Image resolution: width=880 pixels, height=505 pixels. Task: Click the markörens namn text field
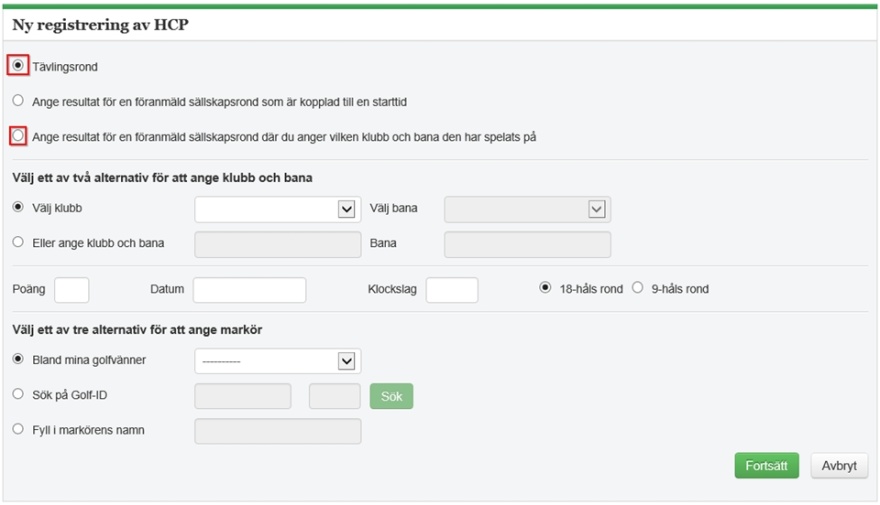coord(278,431)
